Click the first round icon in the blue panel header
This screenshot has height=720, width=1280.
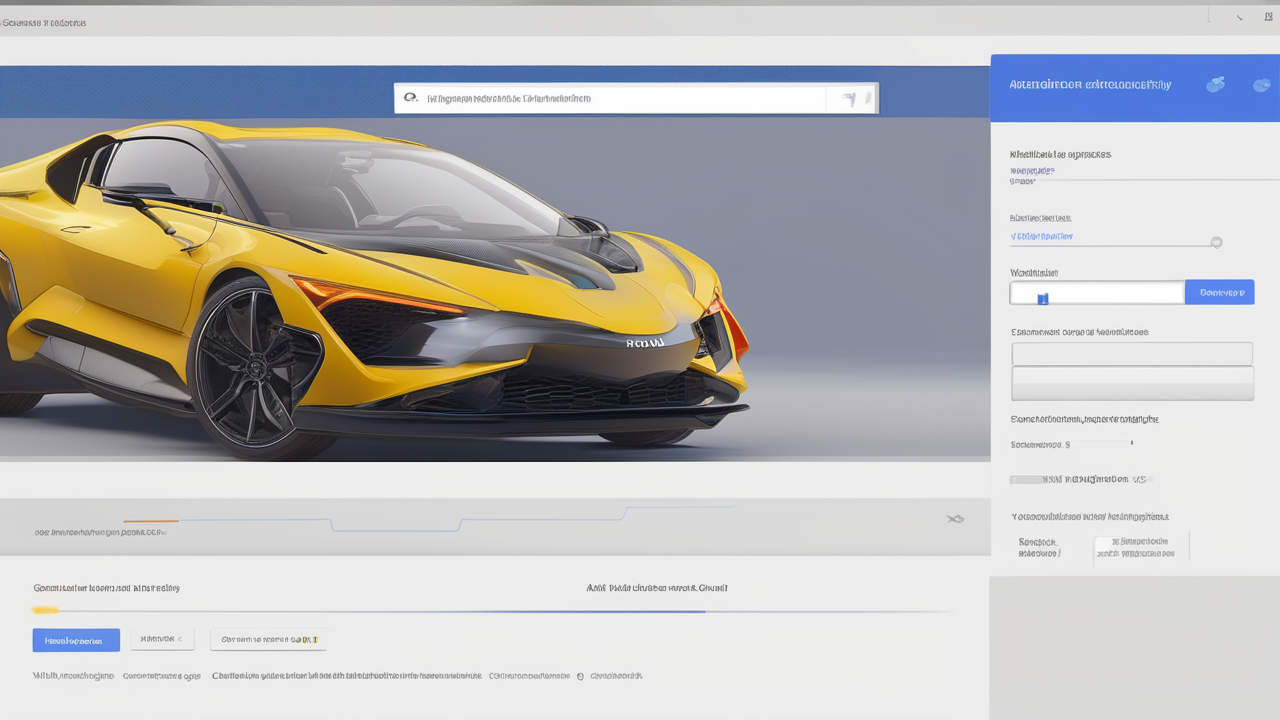point(1215,85)
